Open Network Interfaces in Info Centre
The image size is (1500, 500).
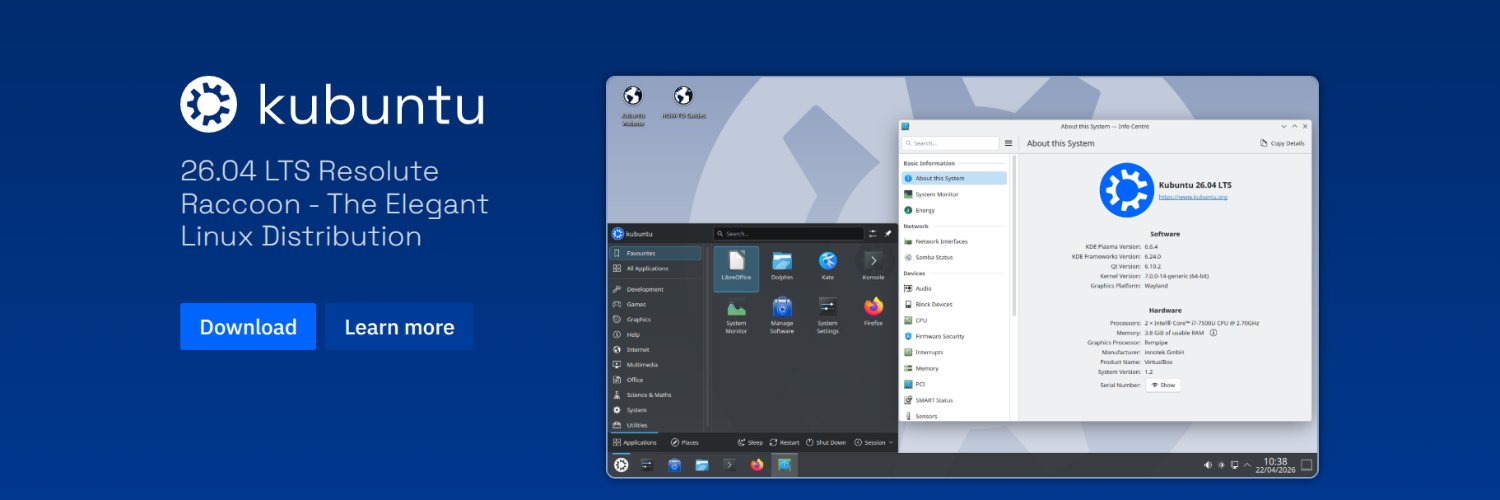(x=954, y=241)
